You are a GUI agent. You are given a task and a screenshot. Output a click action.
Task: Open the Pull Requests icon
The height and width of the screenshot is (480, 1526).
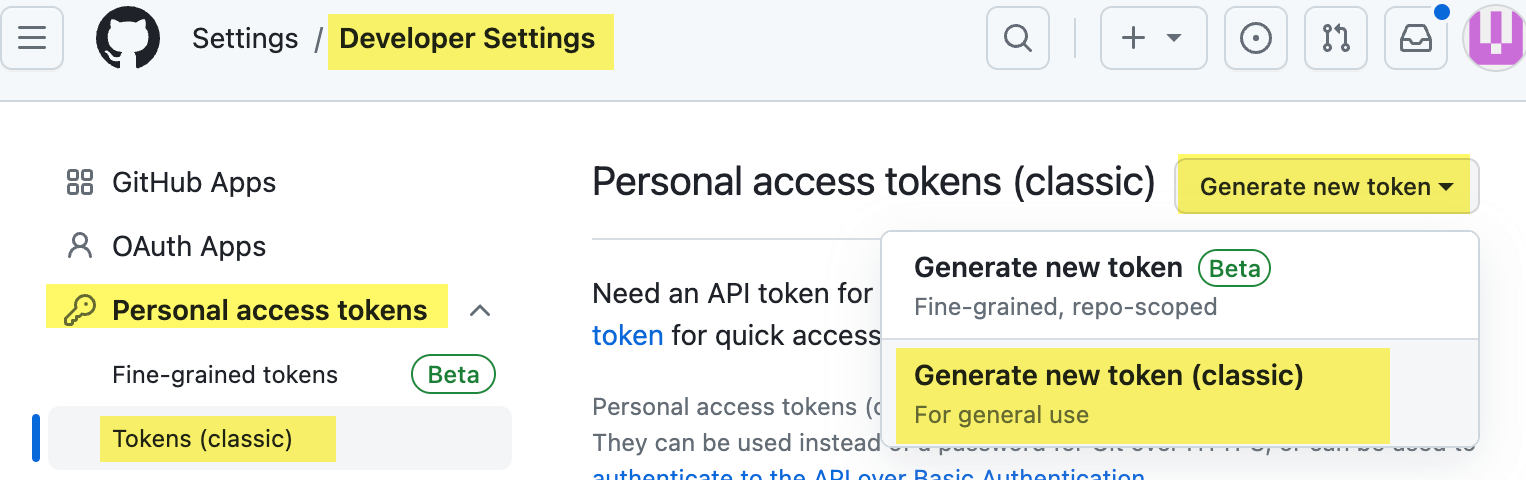pos(1336,39)
